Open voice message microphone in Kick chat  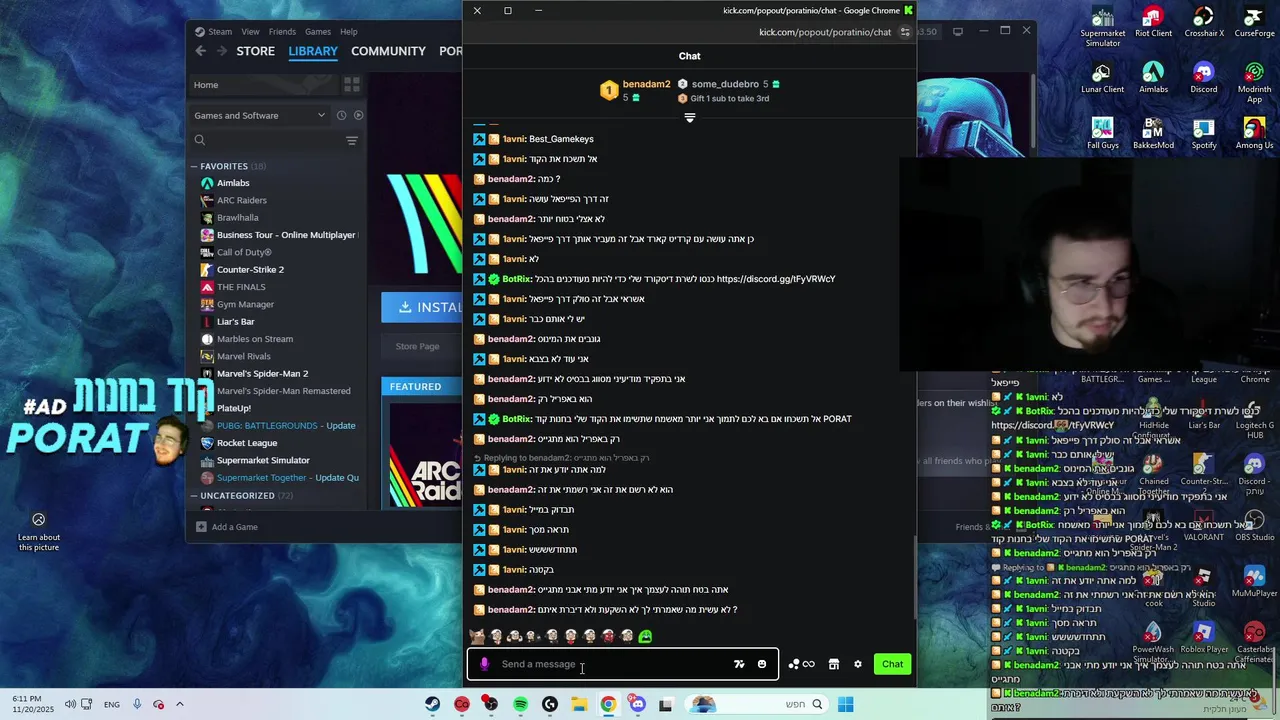pos(485,664)
